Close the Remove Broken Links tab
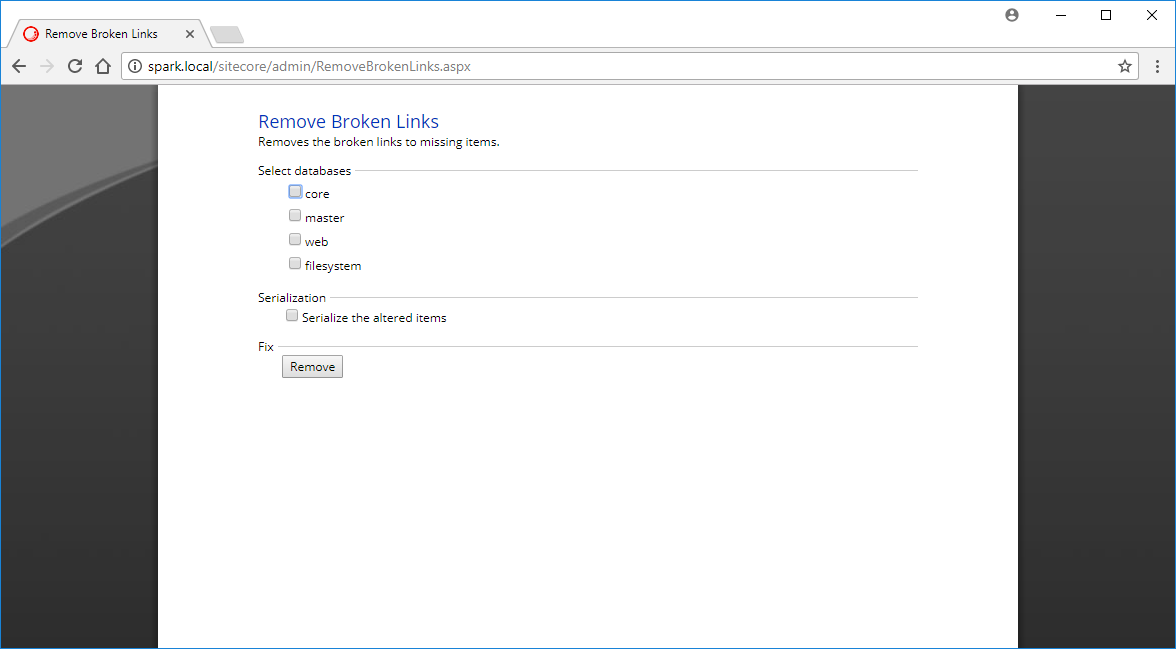The height and width of the screenshot is (649, 1176). 190,34
